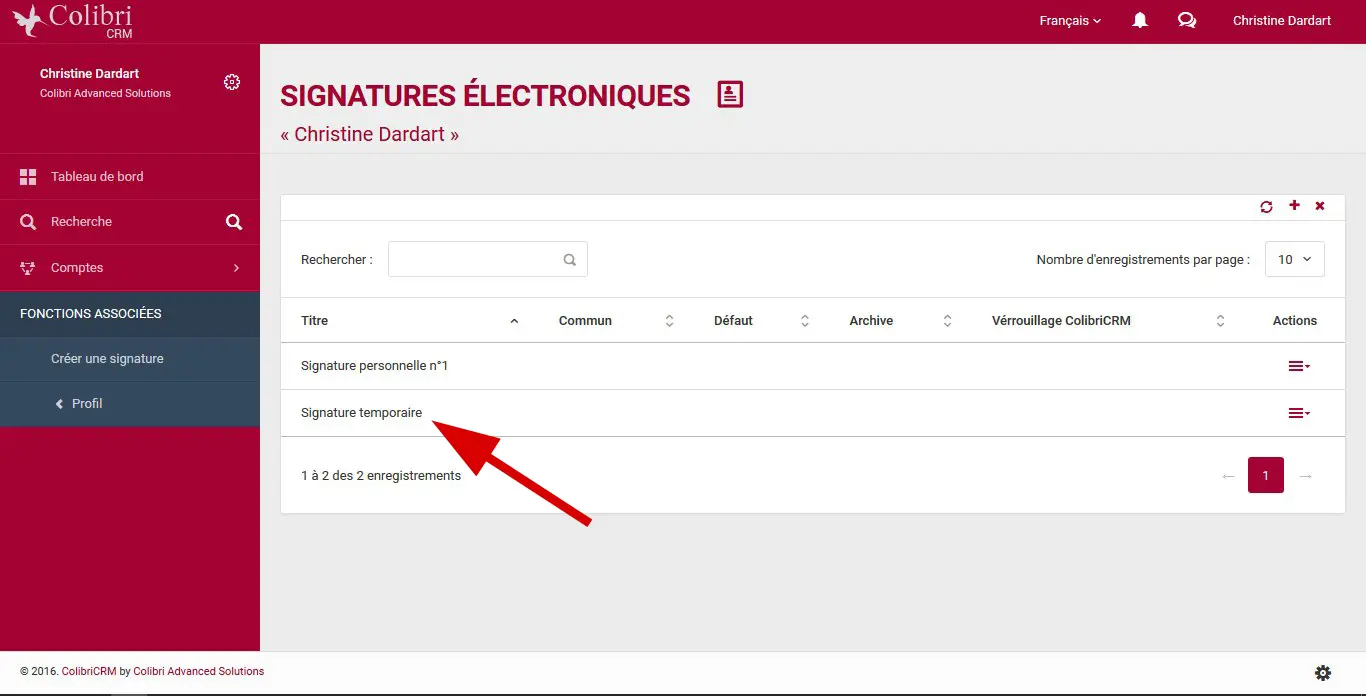The image size is (1366, 696).
Task: Open actions menu for Signature personnelle n°1
Action: point(1299,366)
